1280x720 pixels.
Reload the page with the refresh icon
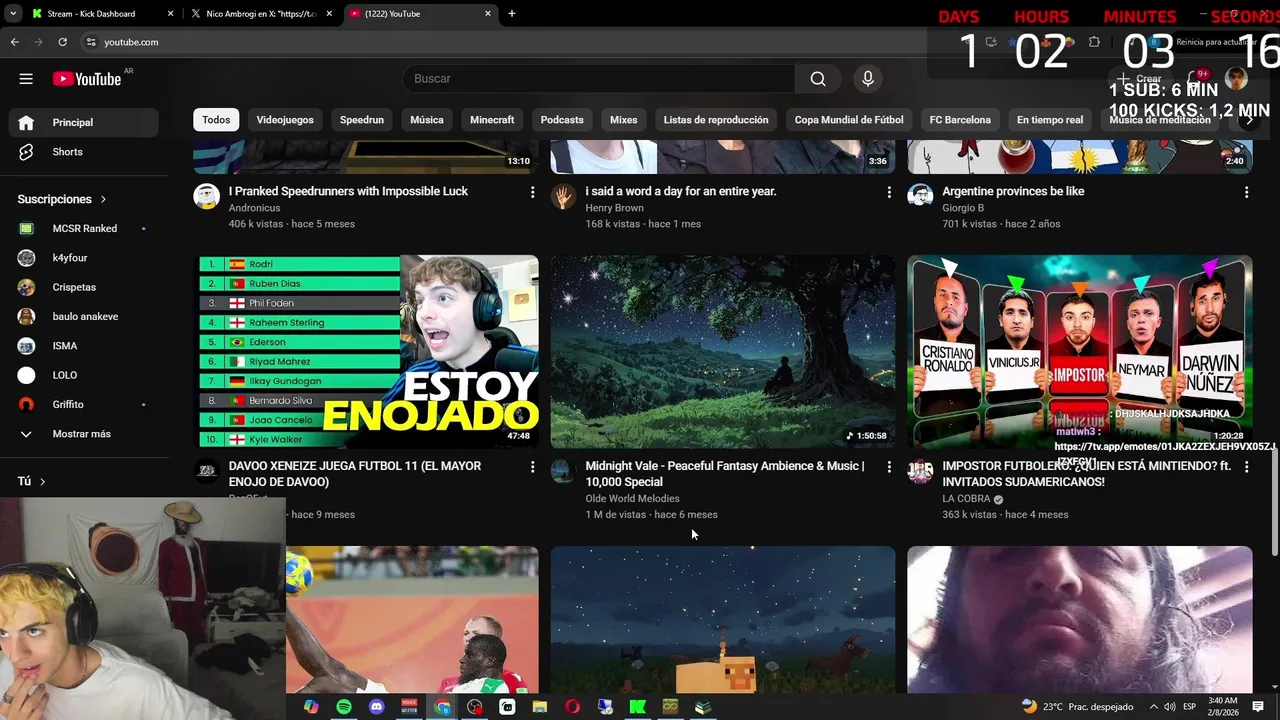(62, 42)
